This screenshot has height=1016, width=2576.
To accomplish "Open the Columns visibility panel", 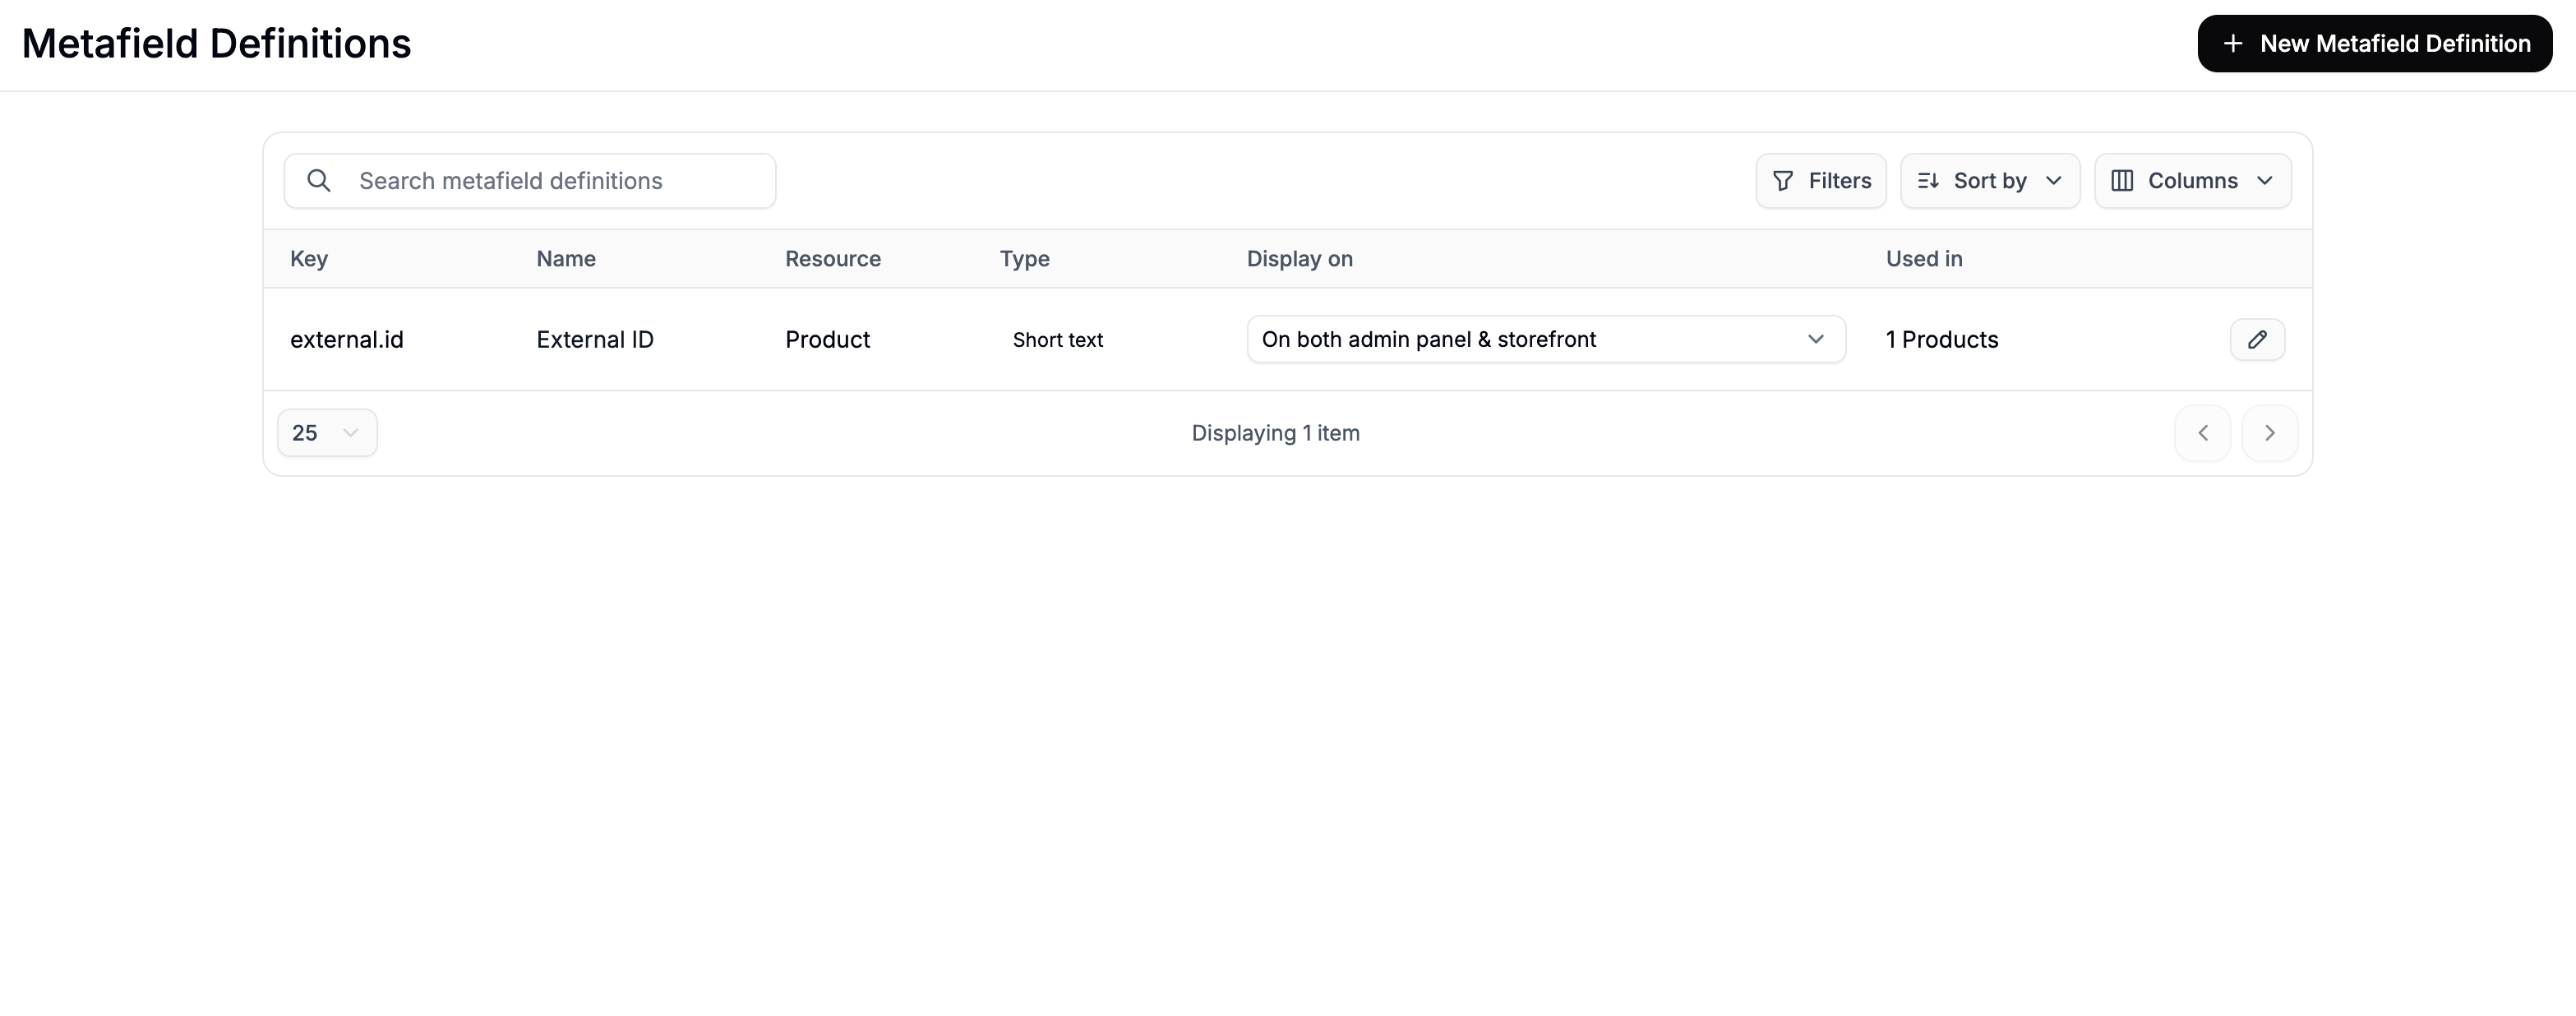I will [x=2193, y=181].
